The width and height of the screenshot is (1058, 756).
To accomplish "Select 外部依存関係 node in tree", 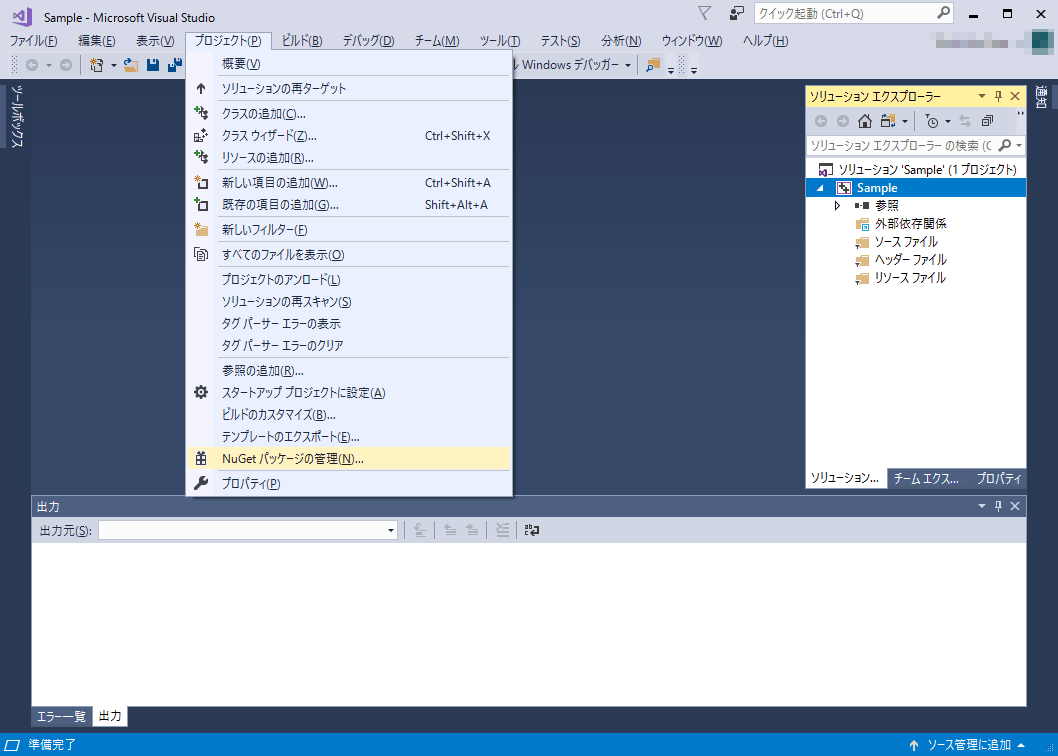I will pyautogui.click(x=910, y=223).
